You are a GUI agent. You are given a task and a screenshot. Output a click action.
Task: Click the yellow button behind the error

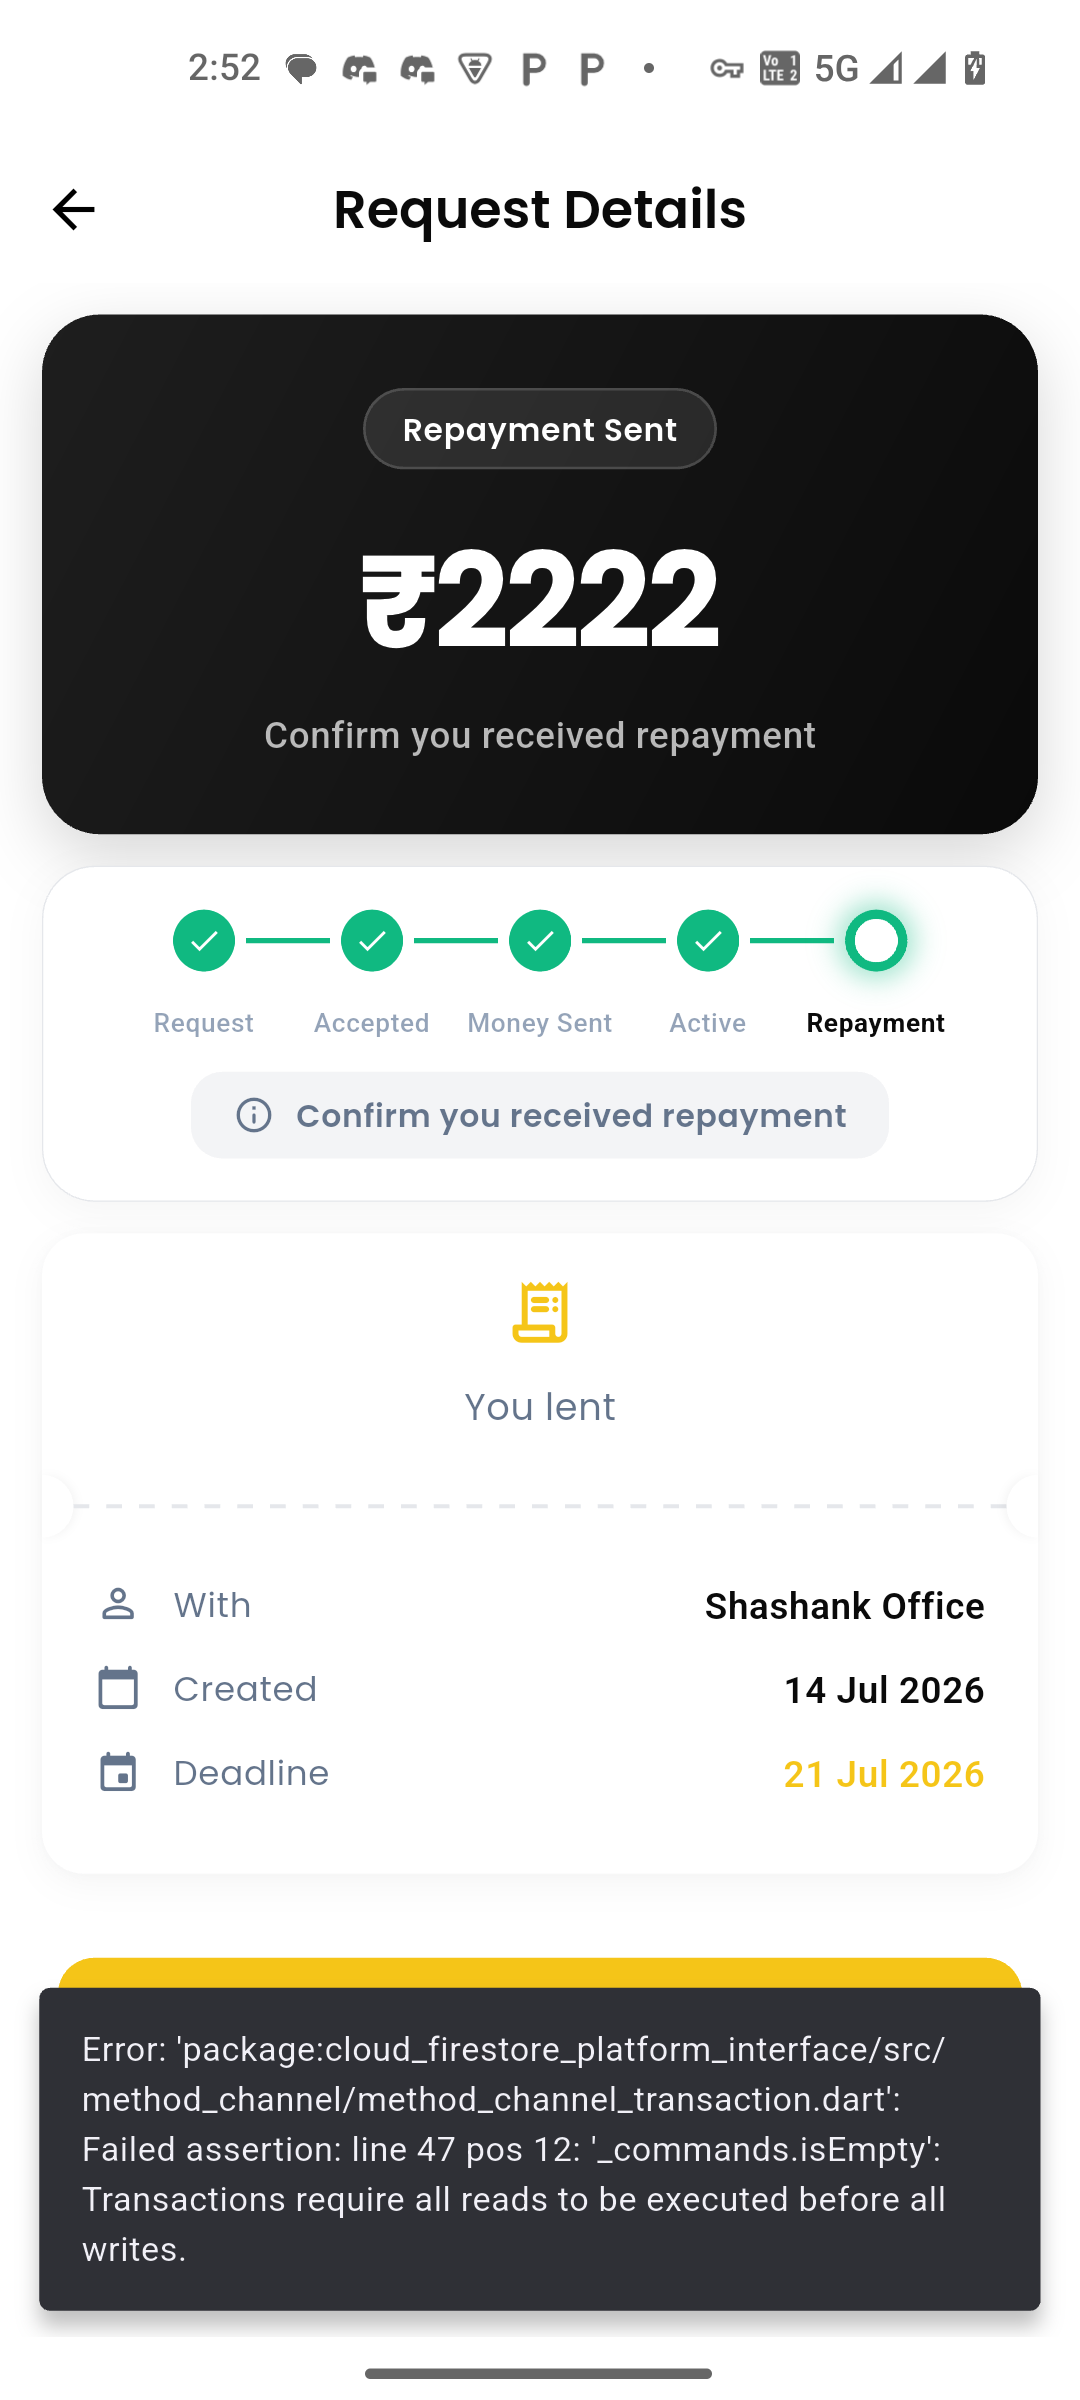tap(540, 1973)
